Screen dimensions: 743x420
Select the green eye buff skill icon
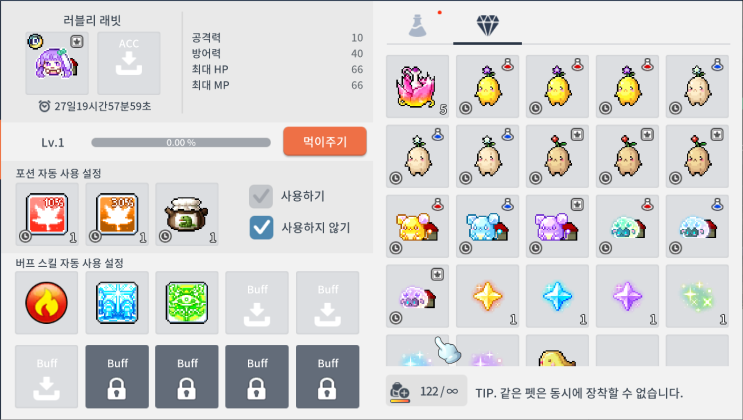(187, 303)
